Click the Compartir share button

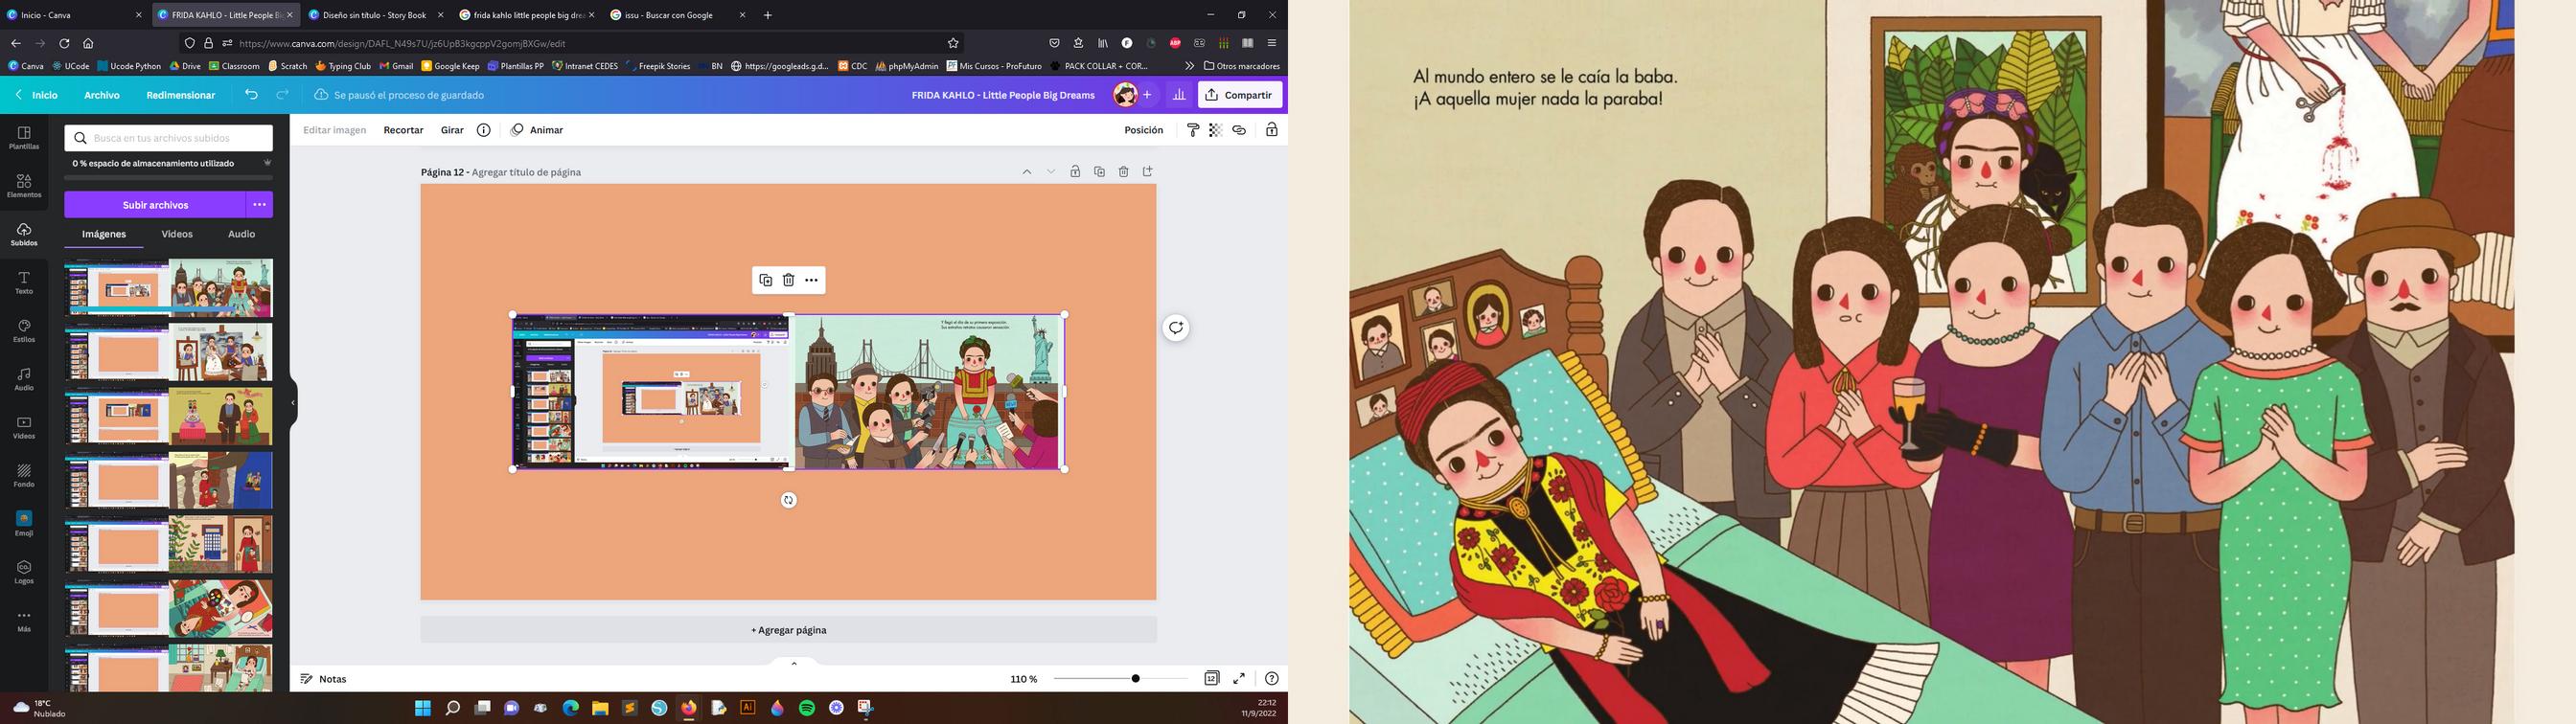pos(1240,95)
